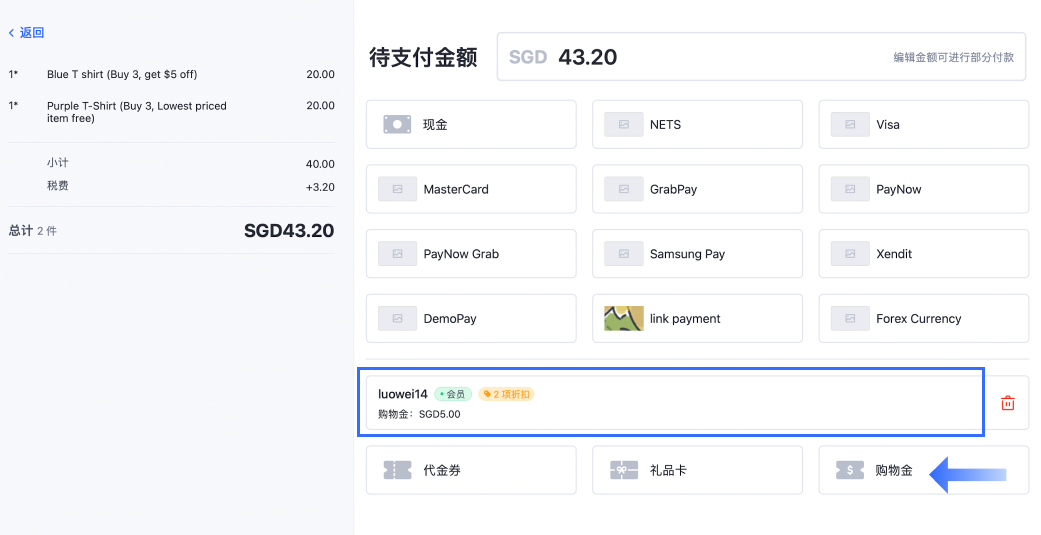Click the voucher ticket icon
This screenshot has width=1041, height=535.
click(397, 470)
